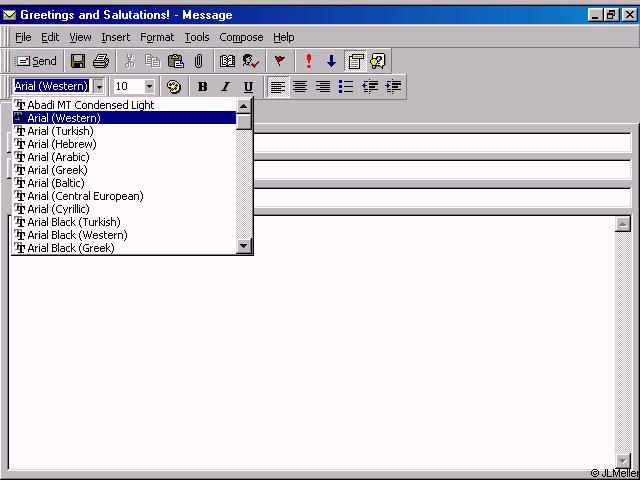Open the View menu

80,37
